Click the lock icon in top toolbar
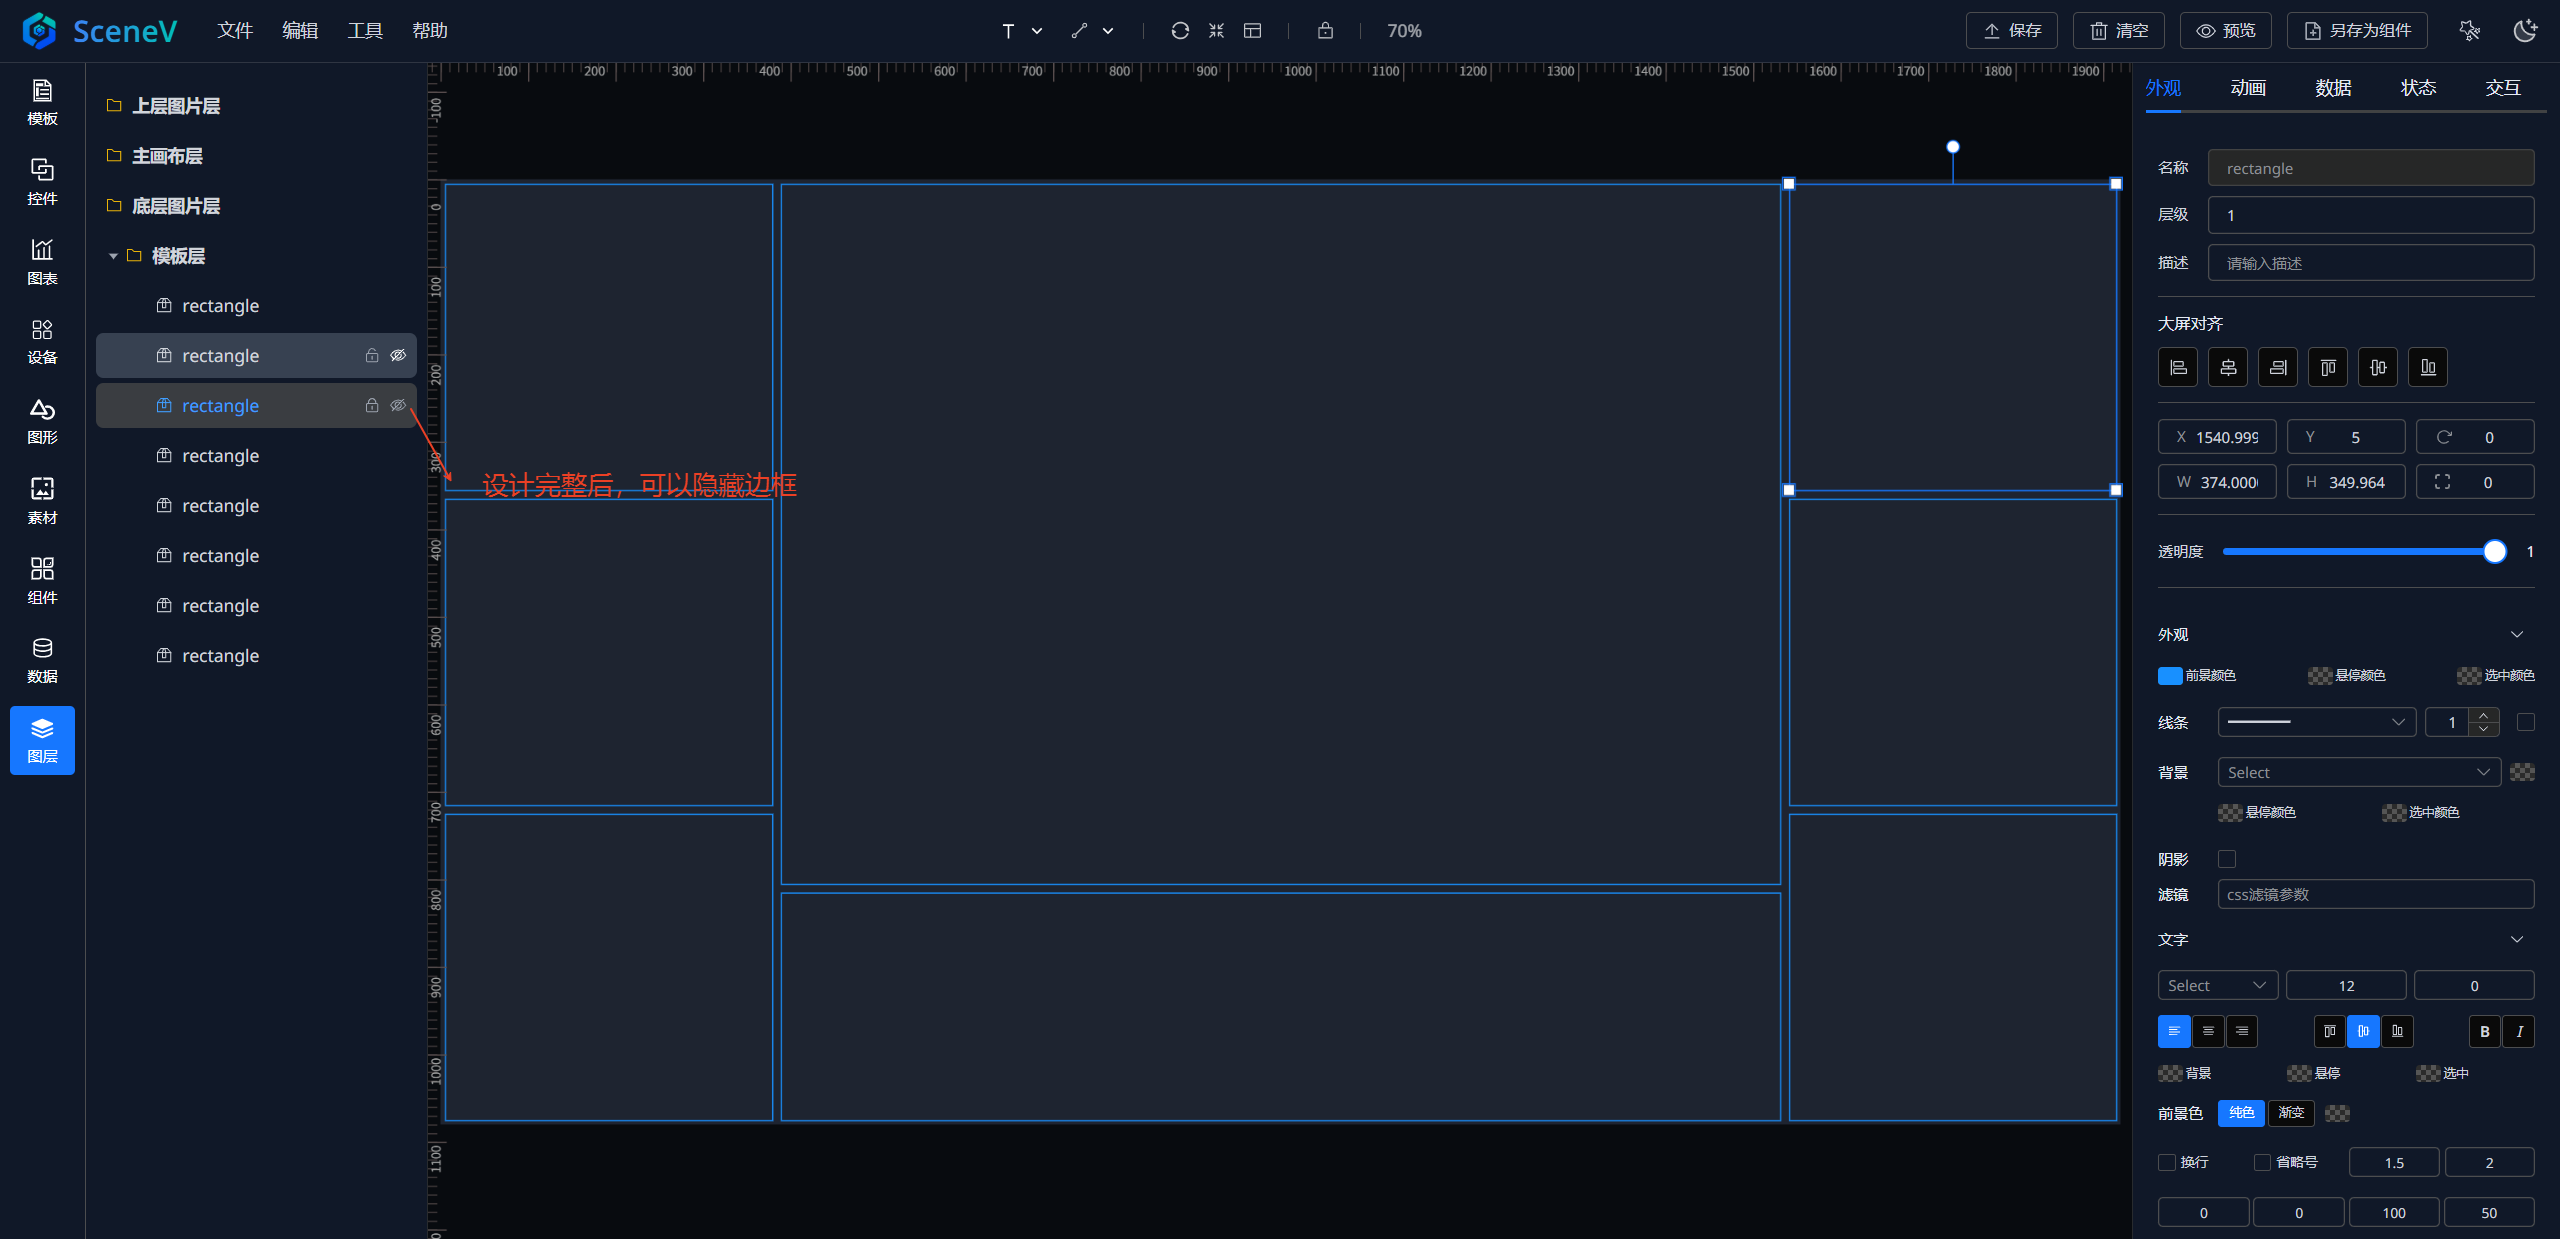 pyautogui.click(x=1325, y=31)
